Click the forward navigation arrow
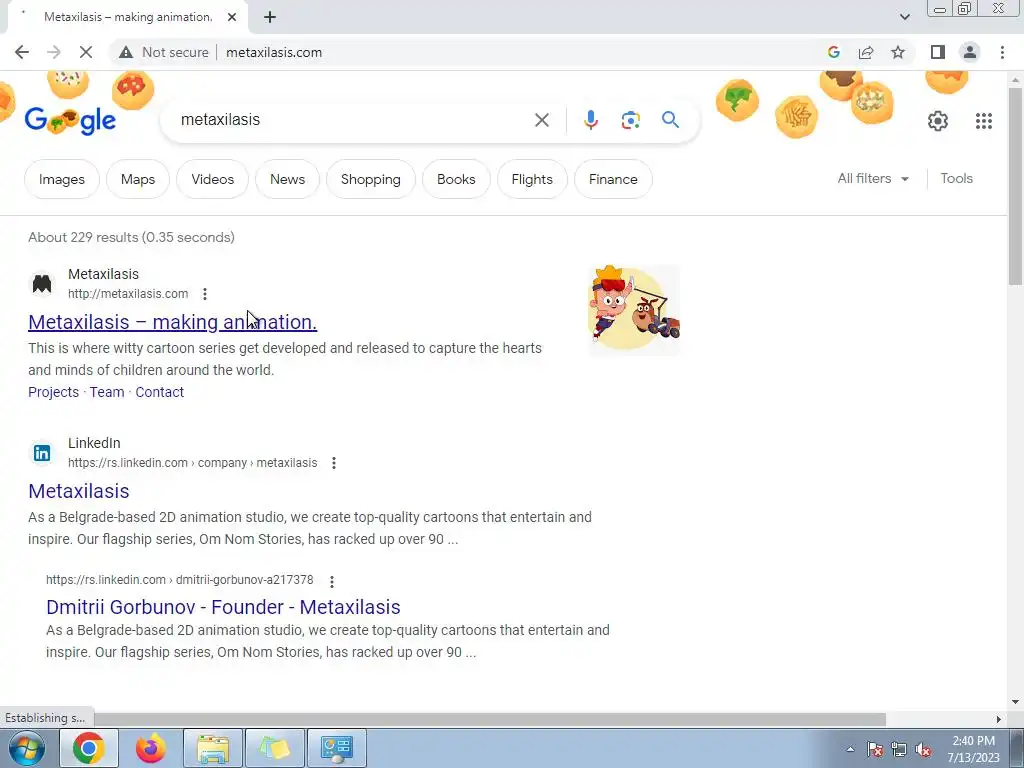 point(54,52)
